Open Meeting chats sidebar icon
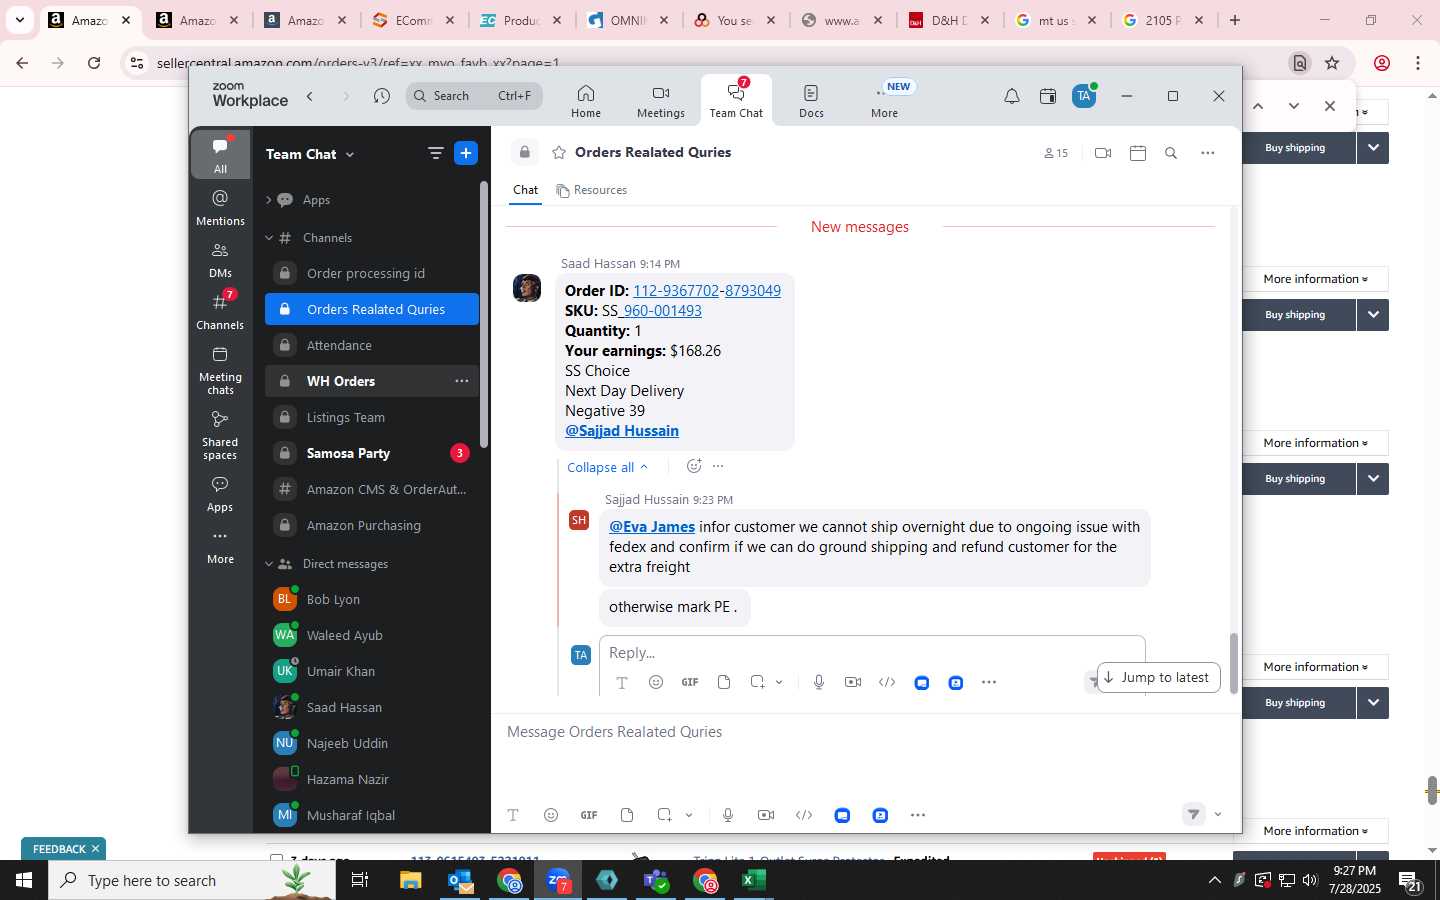The image size is (1440, 900). click(x=220, y=370)
